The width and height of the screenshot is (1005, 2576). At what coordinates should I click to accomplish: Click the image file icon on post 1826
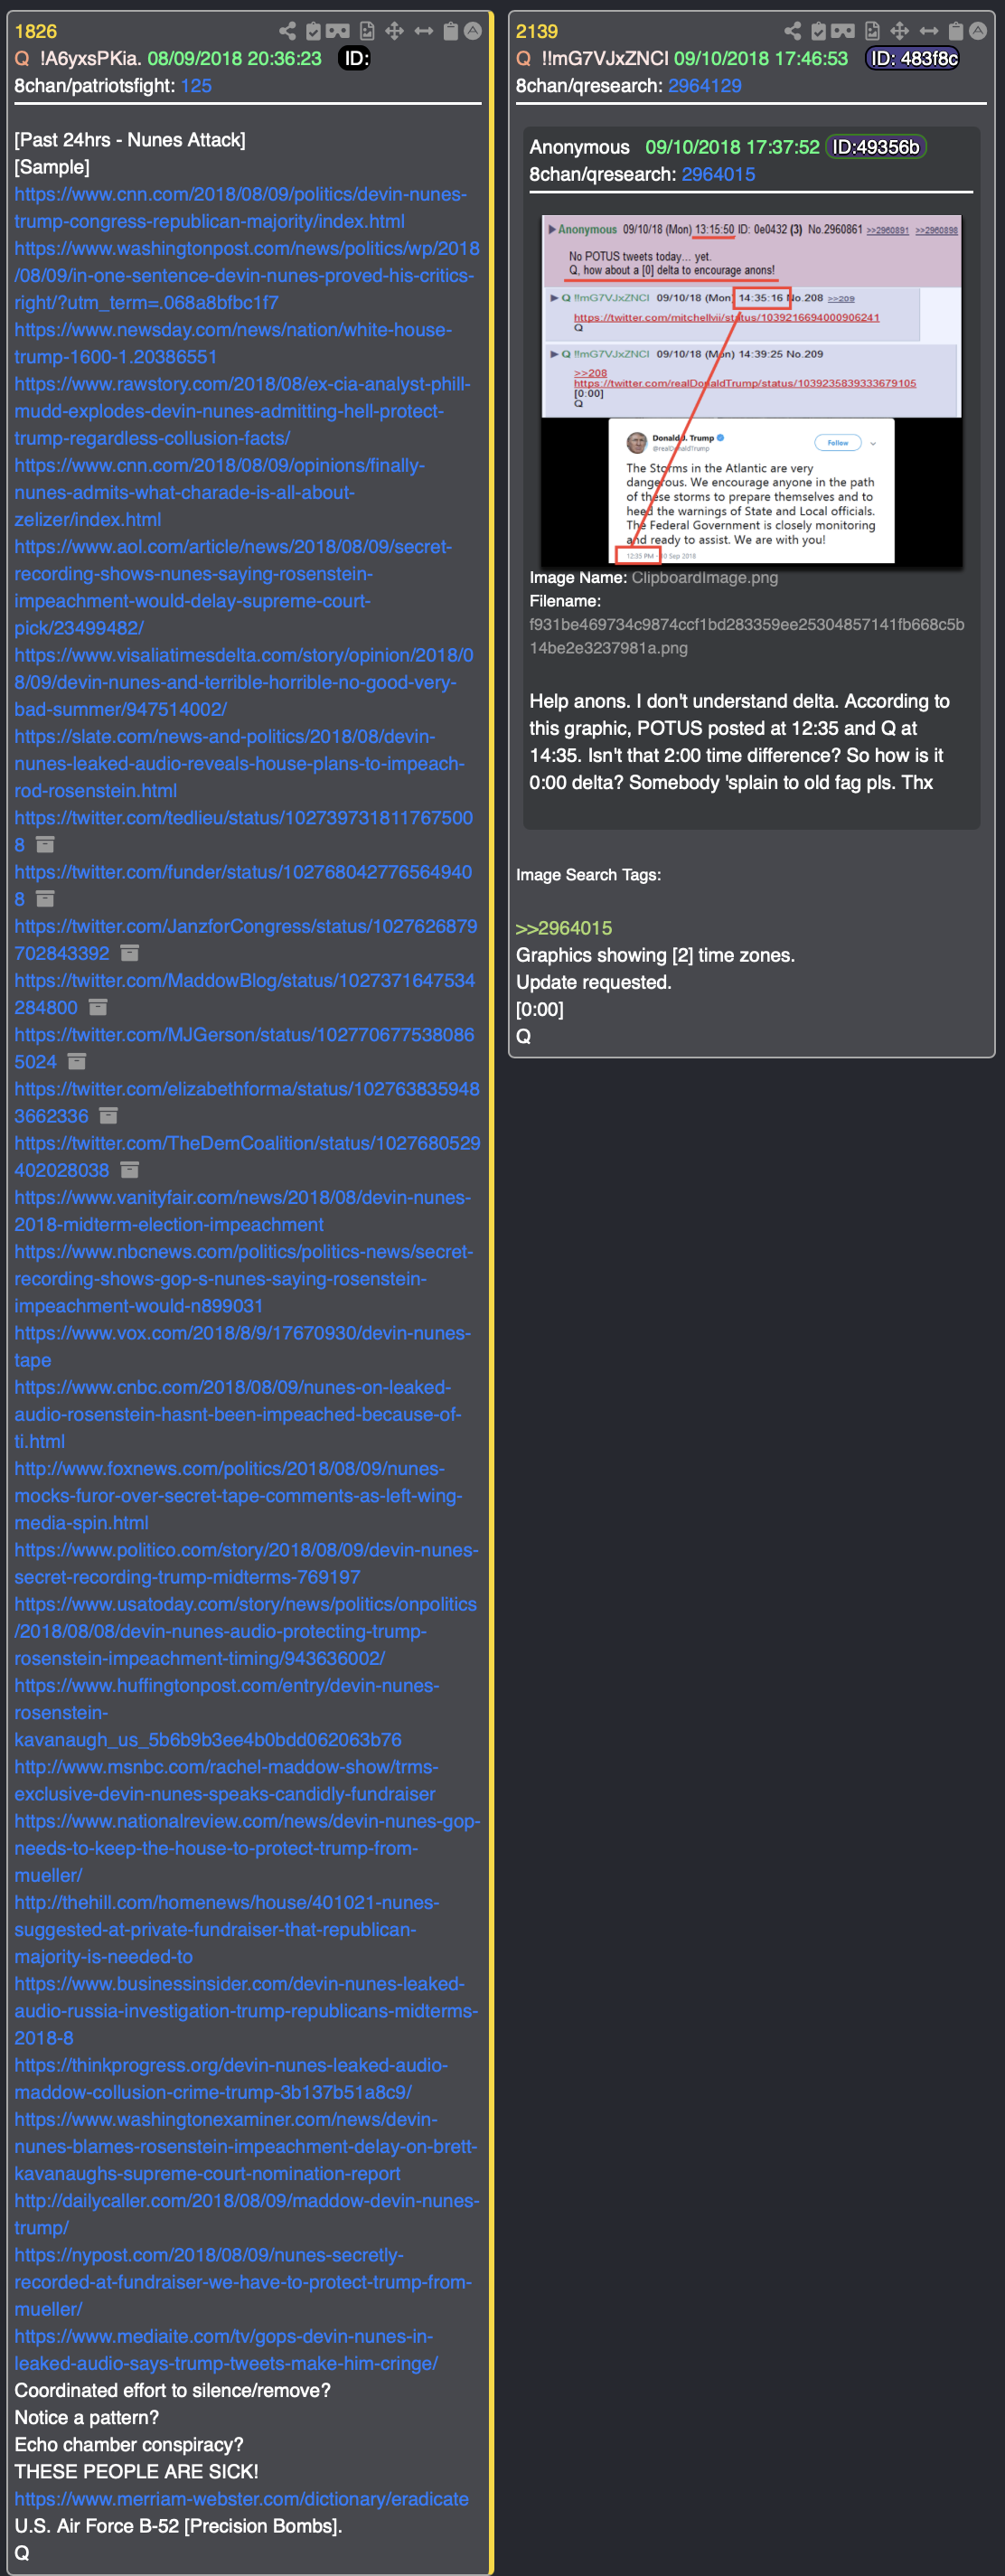pos(367,31)
